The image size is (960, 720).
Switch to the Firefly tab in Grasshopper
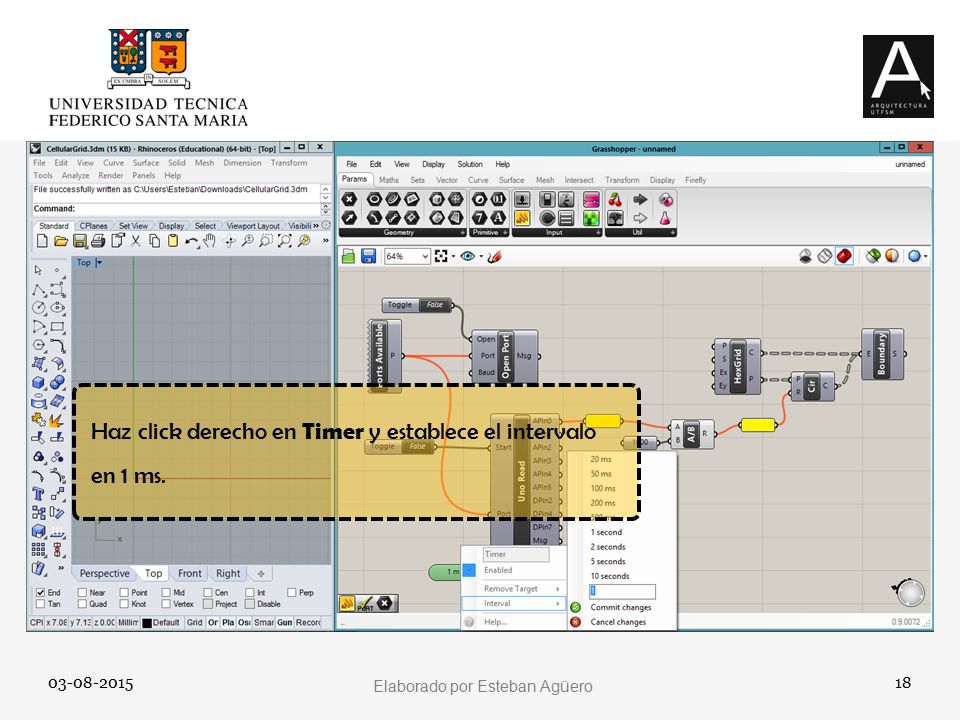click(x=696, y=180)
